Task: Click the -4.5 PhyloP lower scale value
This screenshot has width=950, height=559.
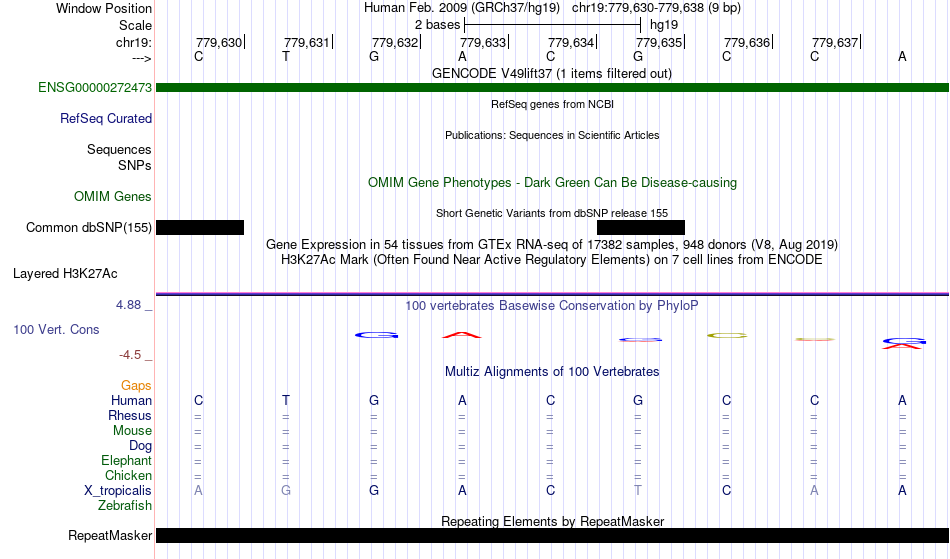Action: [130, 354]
